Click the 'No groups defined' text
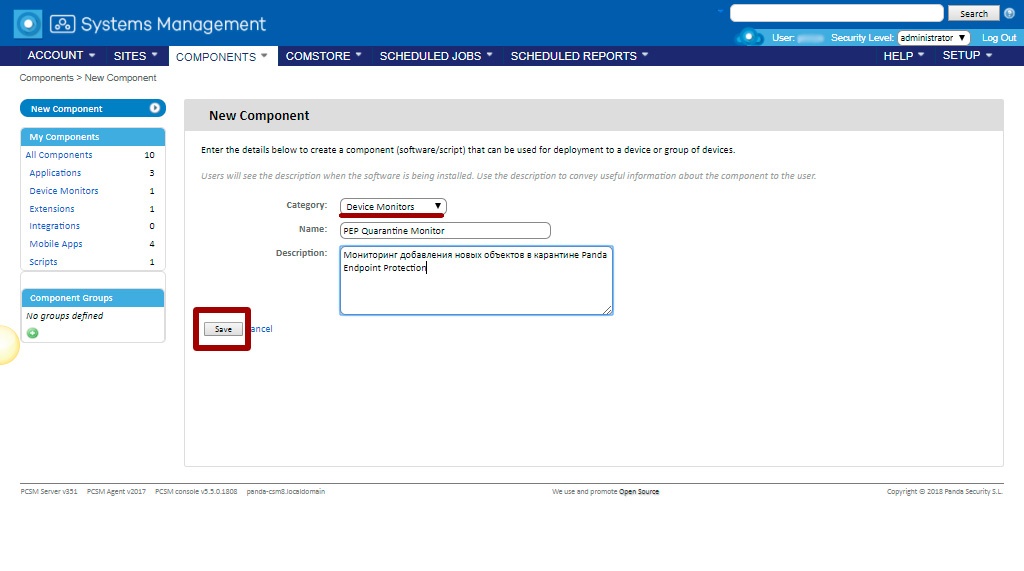Screen dimensions: 1024x571 (65, 316)
